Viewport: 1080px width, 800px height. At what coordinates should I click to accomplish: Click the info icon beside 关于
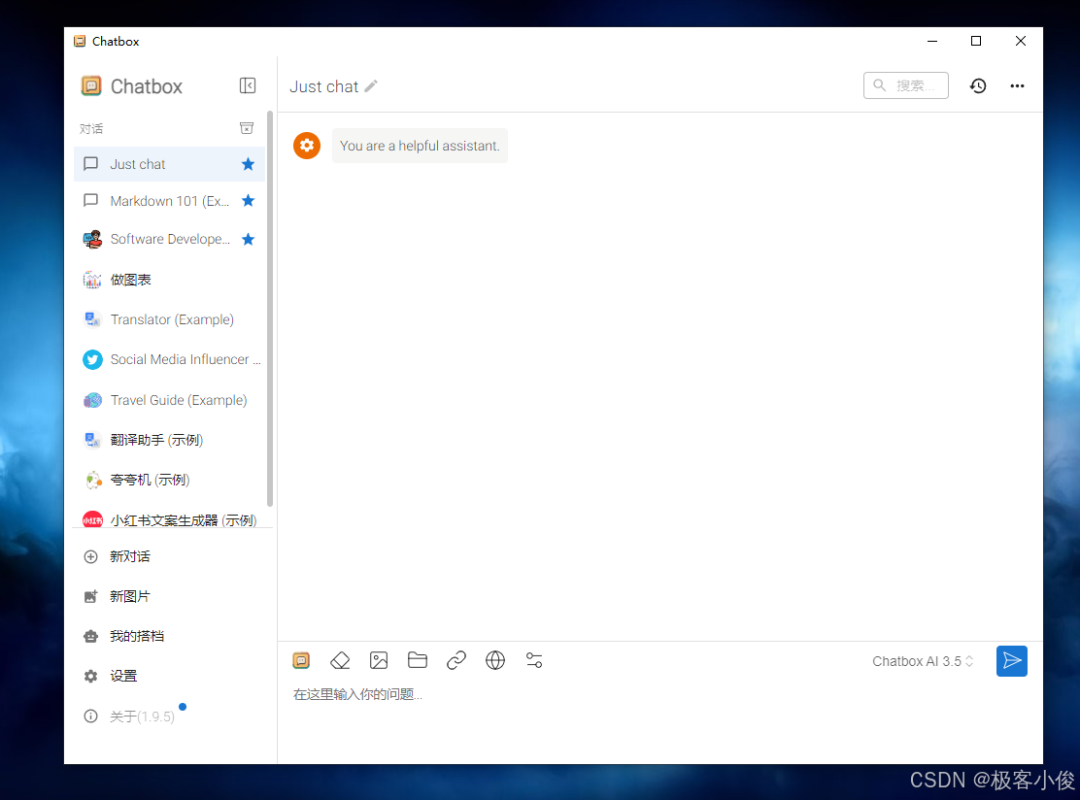pos(90,716)
